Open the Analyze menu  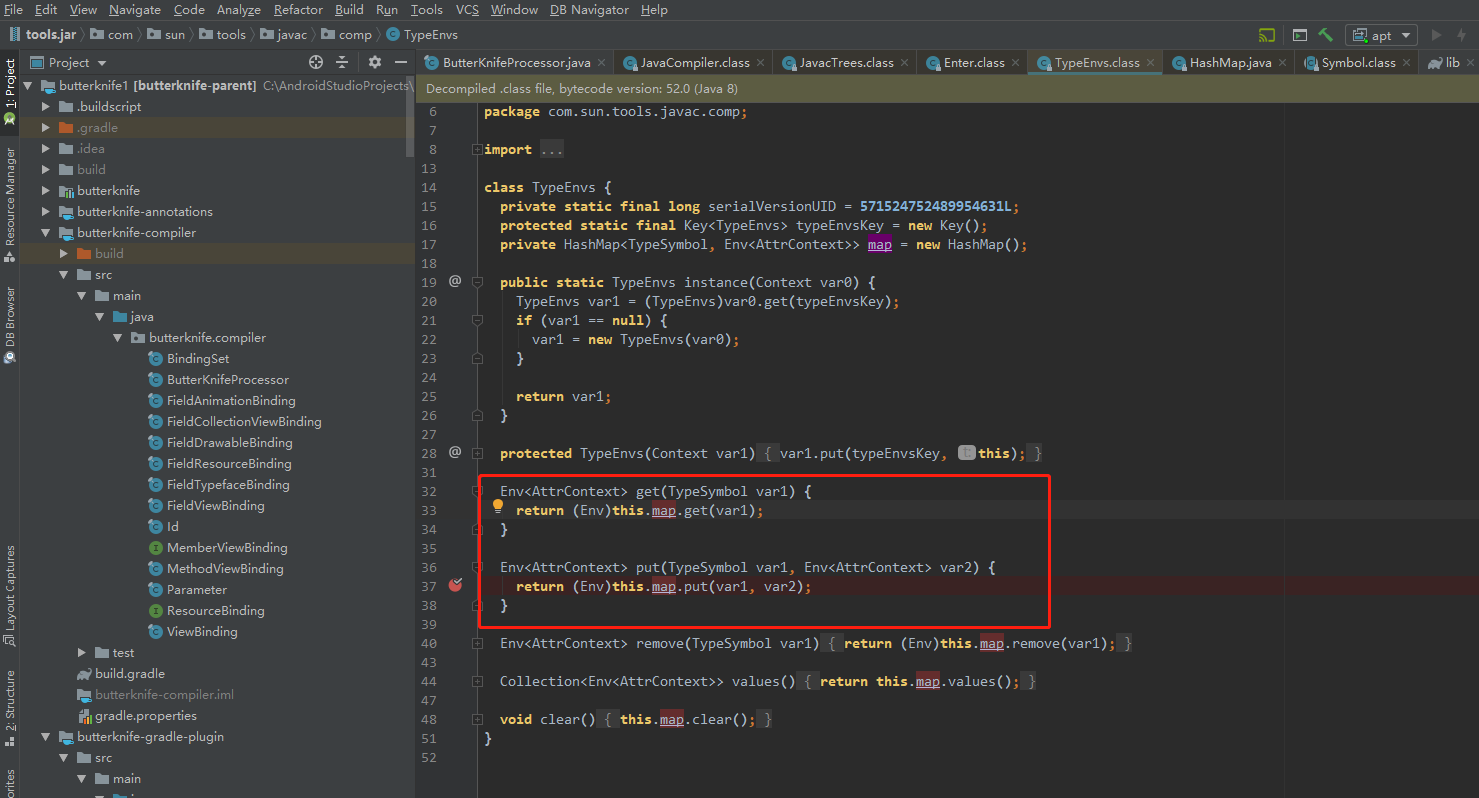[x=238, y=9]
